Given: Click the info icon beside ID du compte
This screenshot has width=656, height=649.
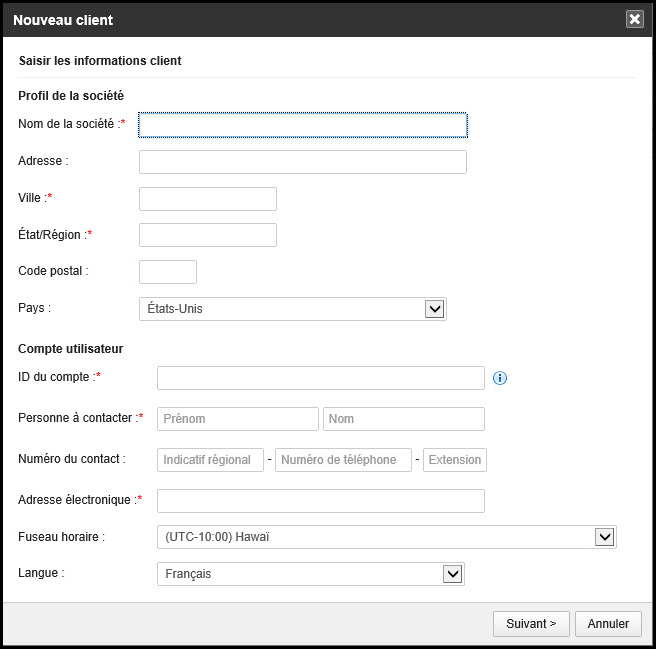Looking at the screenshot, I should click(501, 378).
